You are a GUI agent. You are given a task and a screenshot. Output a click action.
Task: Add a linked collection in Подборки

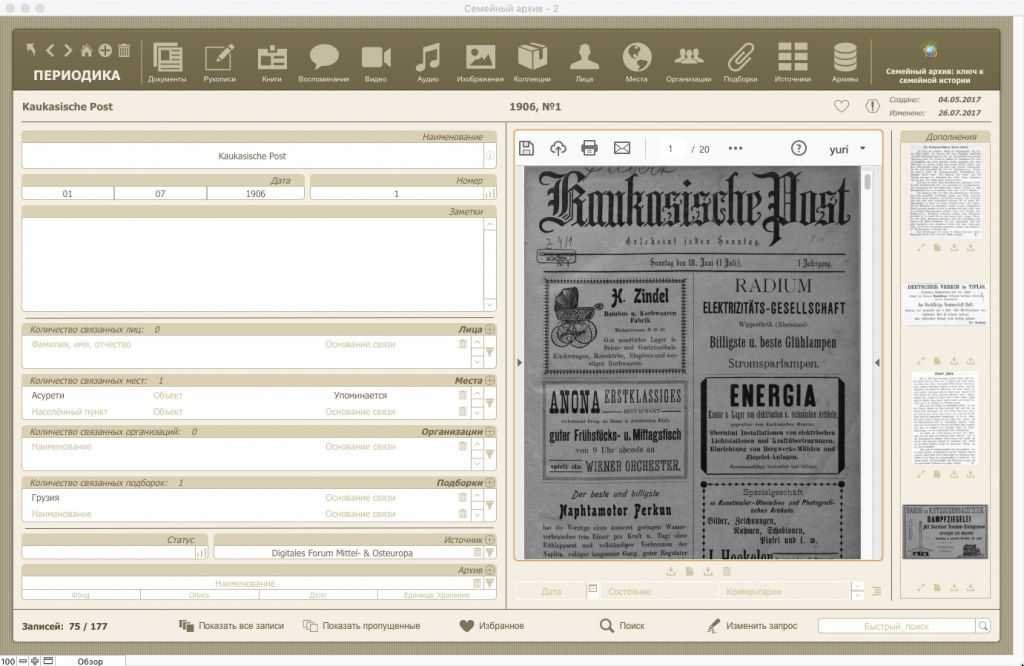point(490,483)
